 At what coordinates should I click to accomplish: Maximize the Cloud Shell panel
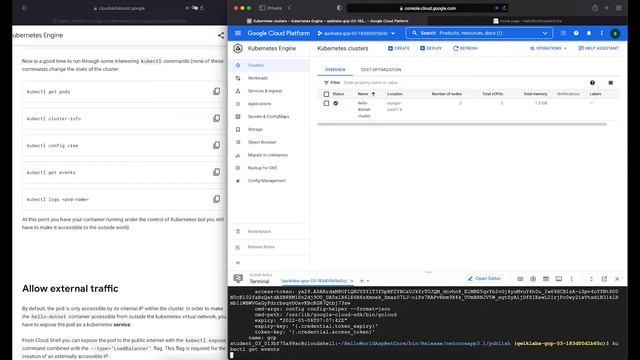click(x=591, y=279)
